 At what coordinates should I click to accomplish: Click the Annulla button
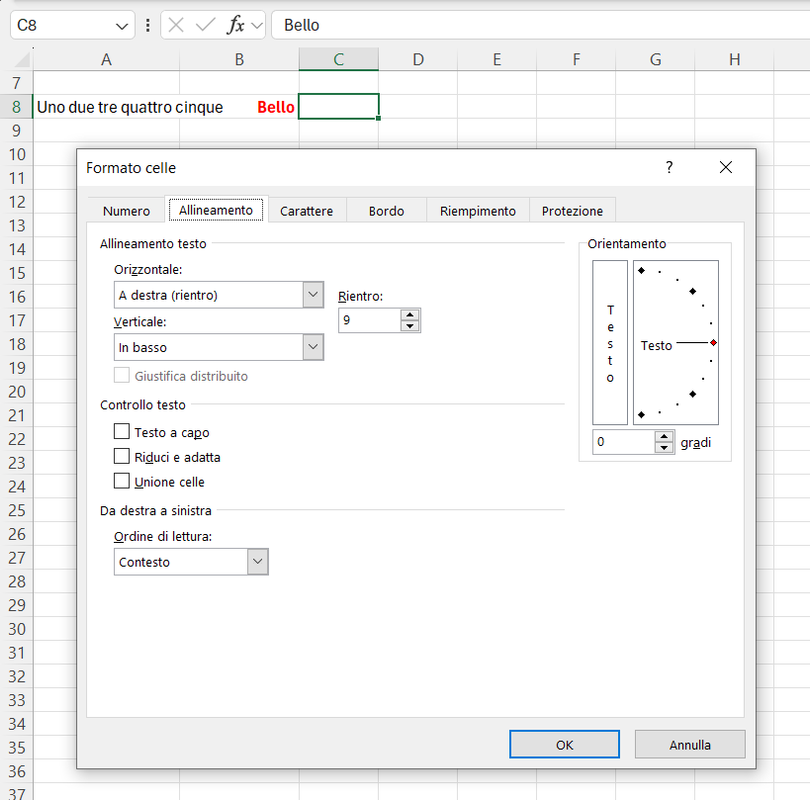(x=690, y=744)
